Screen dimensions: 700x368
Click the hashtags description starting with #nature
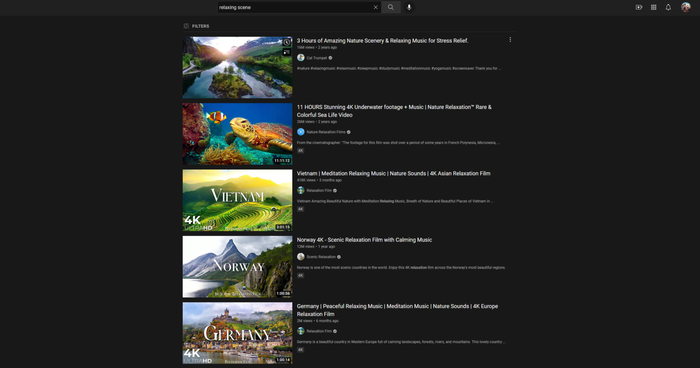coord(399,68)
